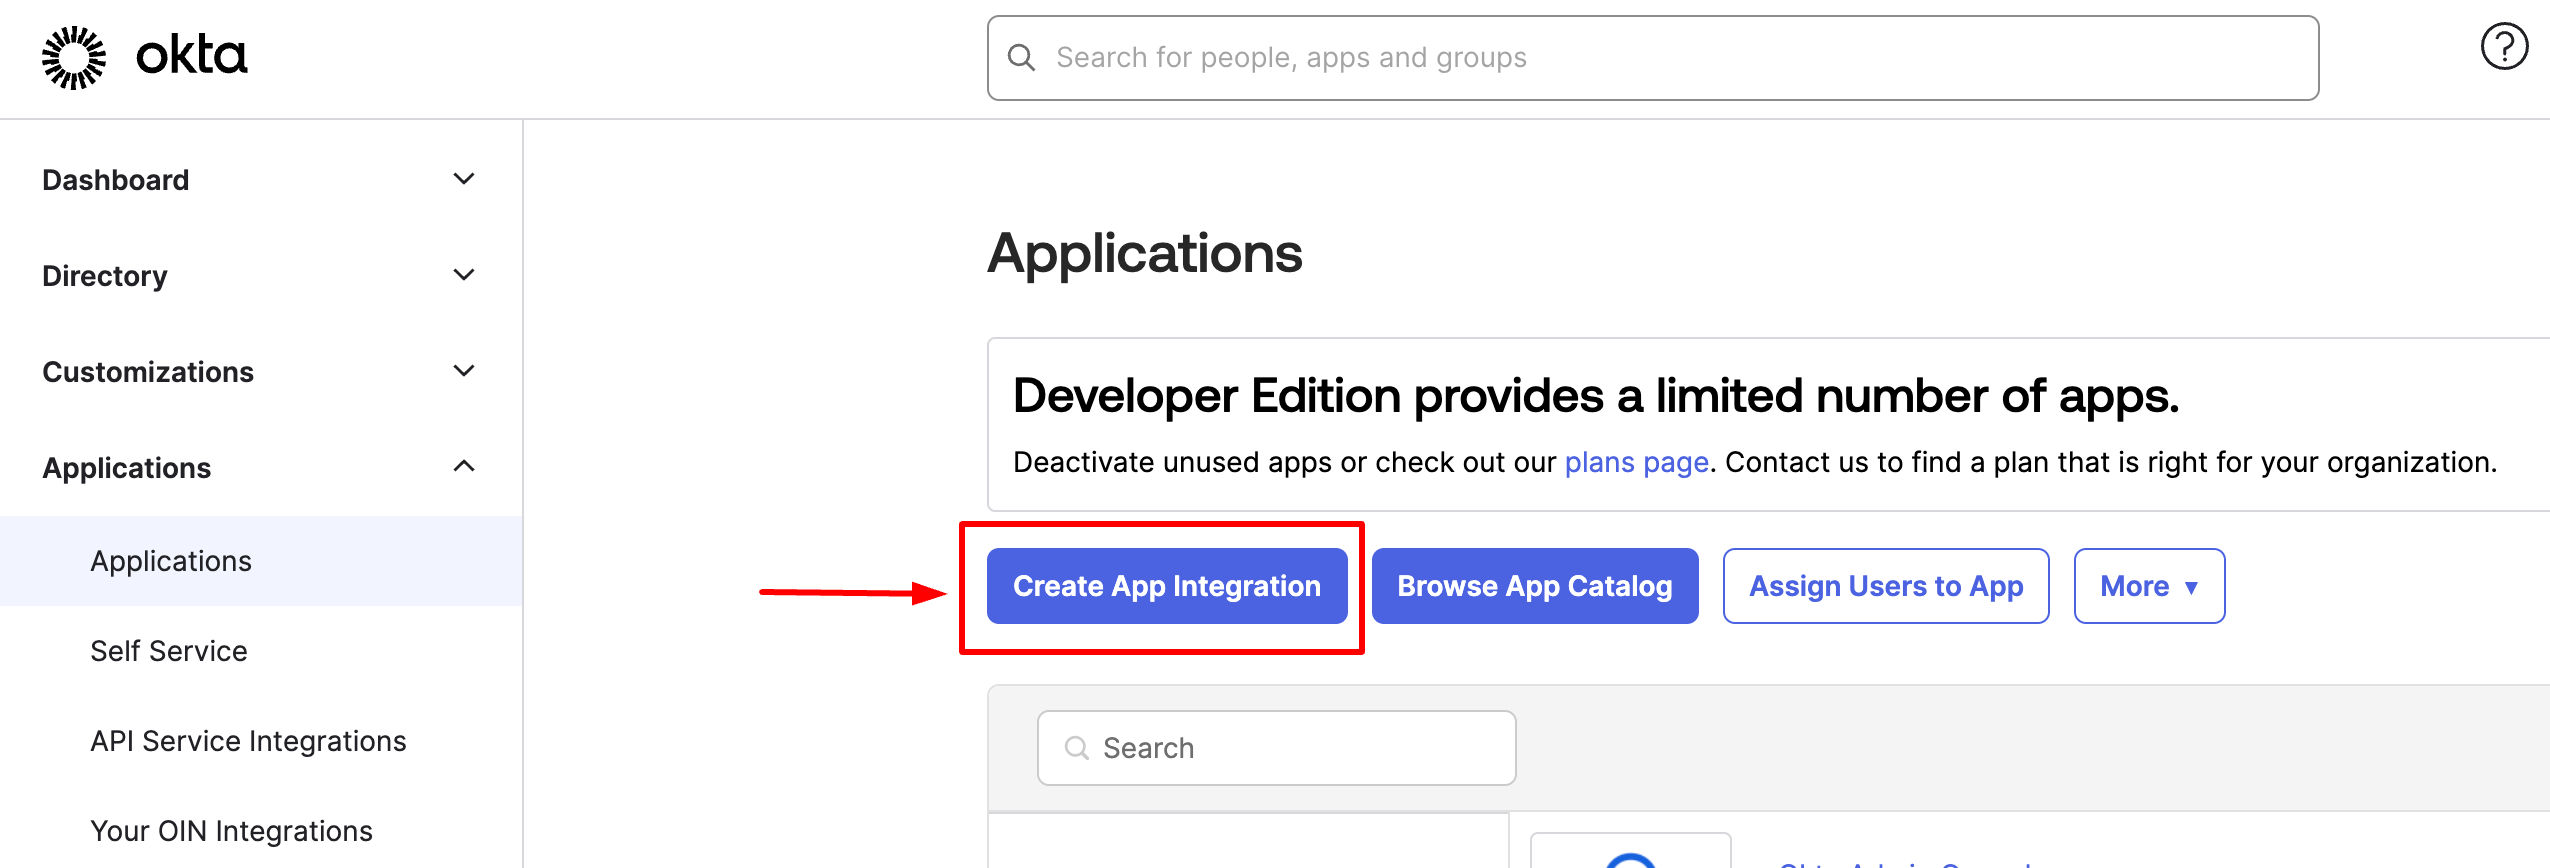
Task: Click the Developer Edition limited apps notice heading
Action: (1596, 396)
